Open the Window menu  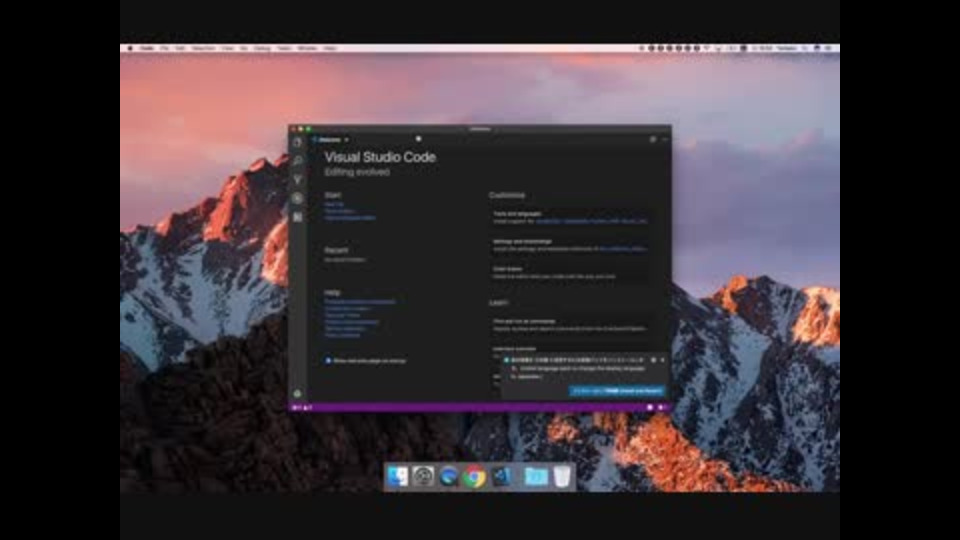307,48
